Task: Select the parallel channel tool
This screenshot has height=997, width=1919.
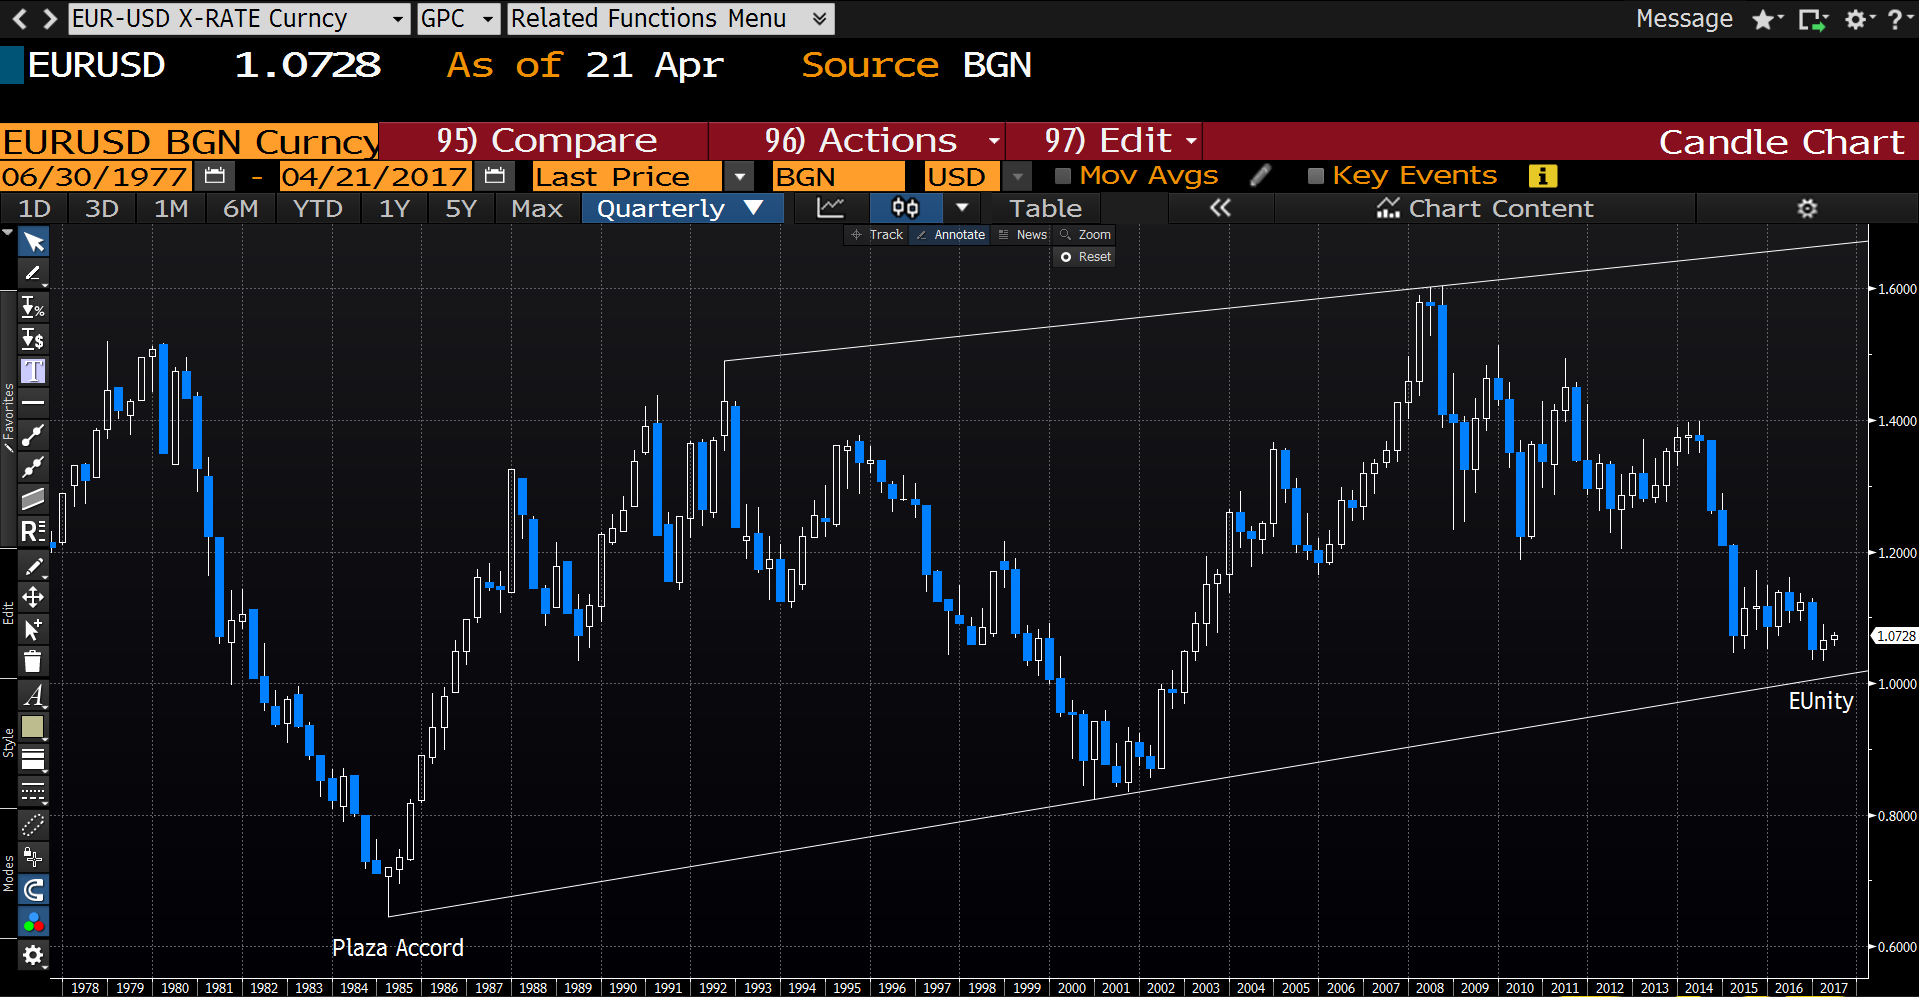Action: click(33, 499)
